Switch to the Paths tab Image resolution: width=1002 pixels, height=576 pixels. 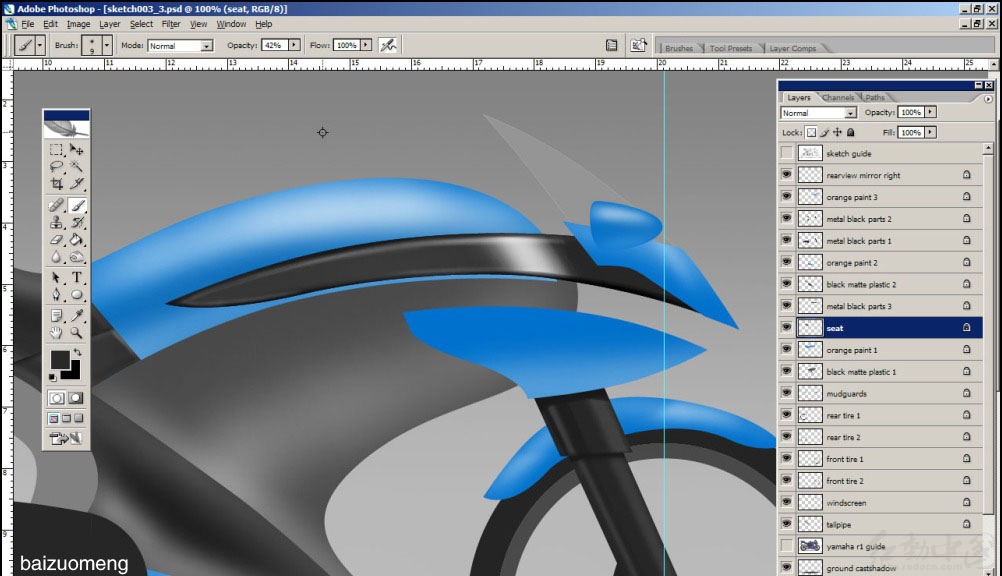point(875,97)
